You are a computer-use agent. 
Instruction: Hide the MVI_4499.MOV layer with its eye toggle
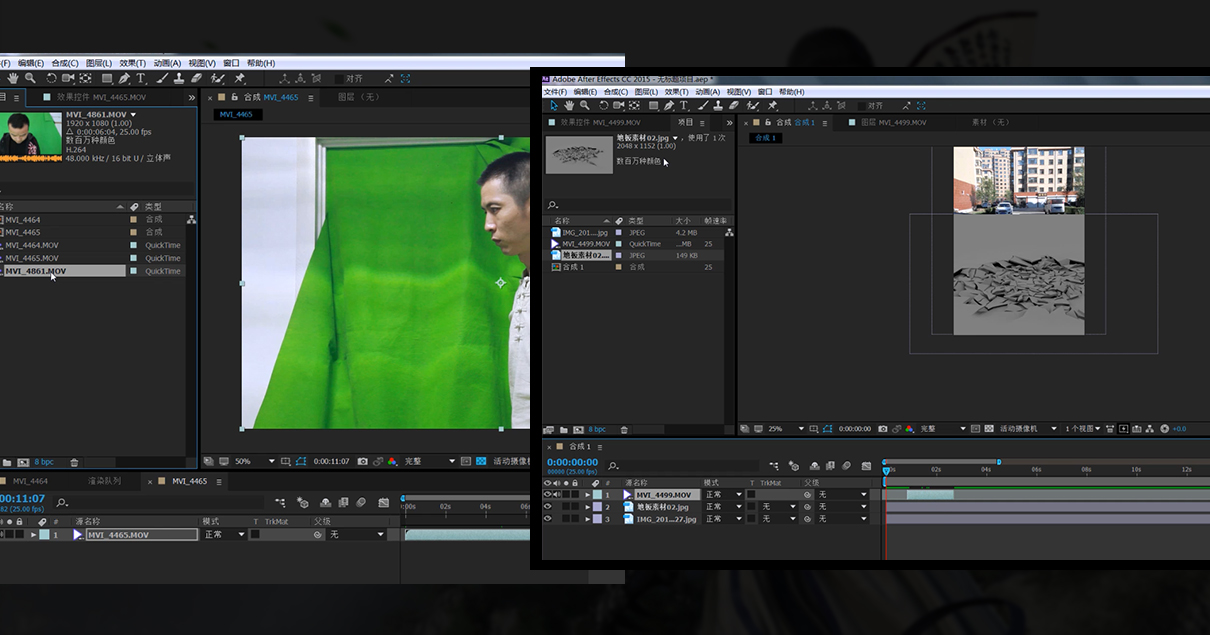click(x=547, y=494)
